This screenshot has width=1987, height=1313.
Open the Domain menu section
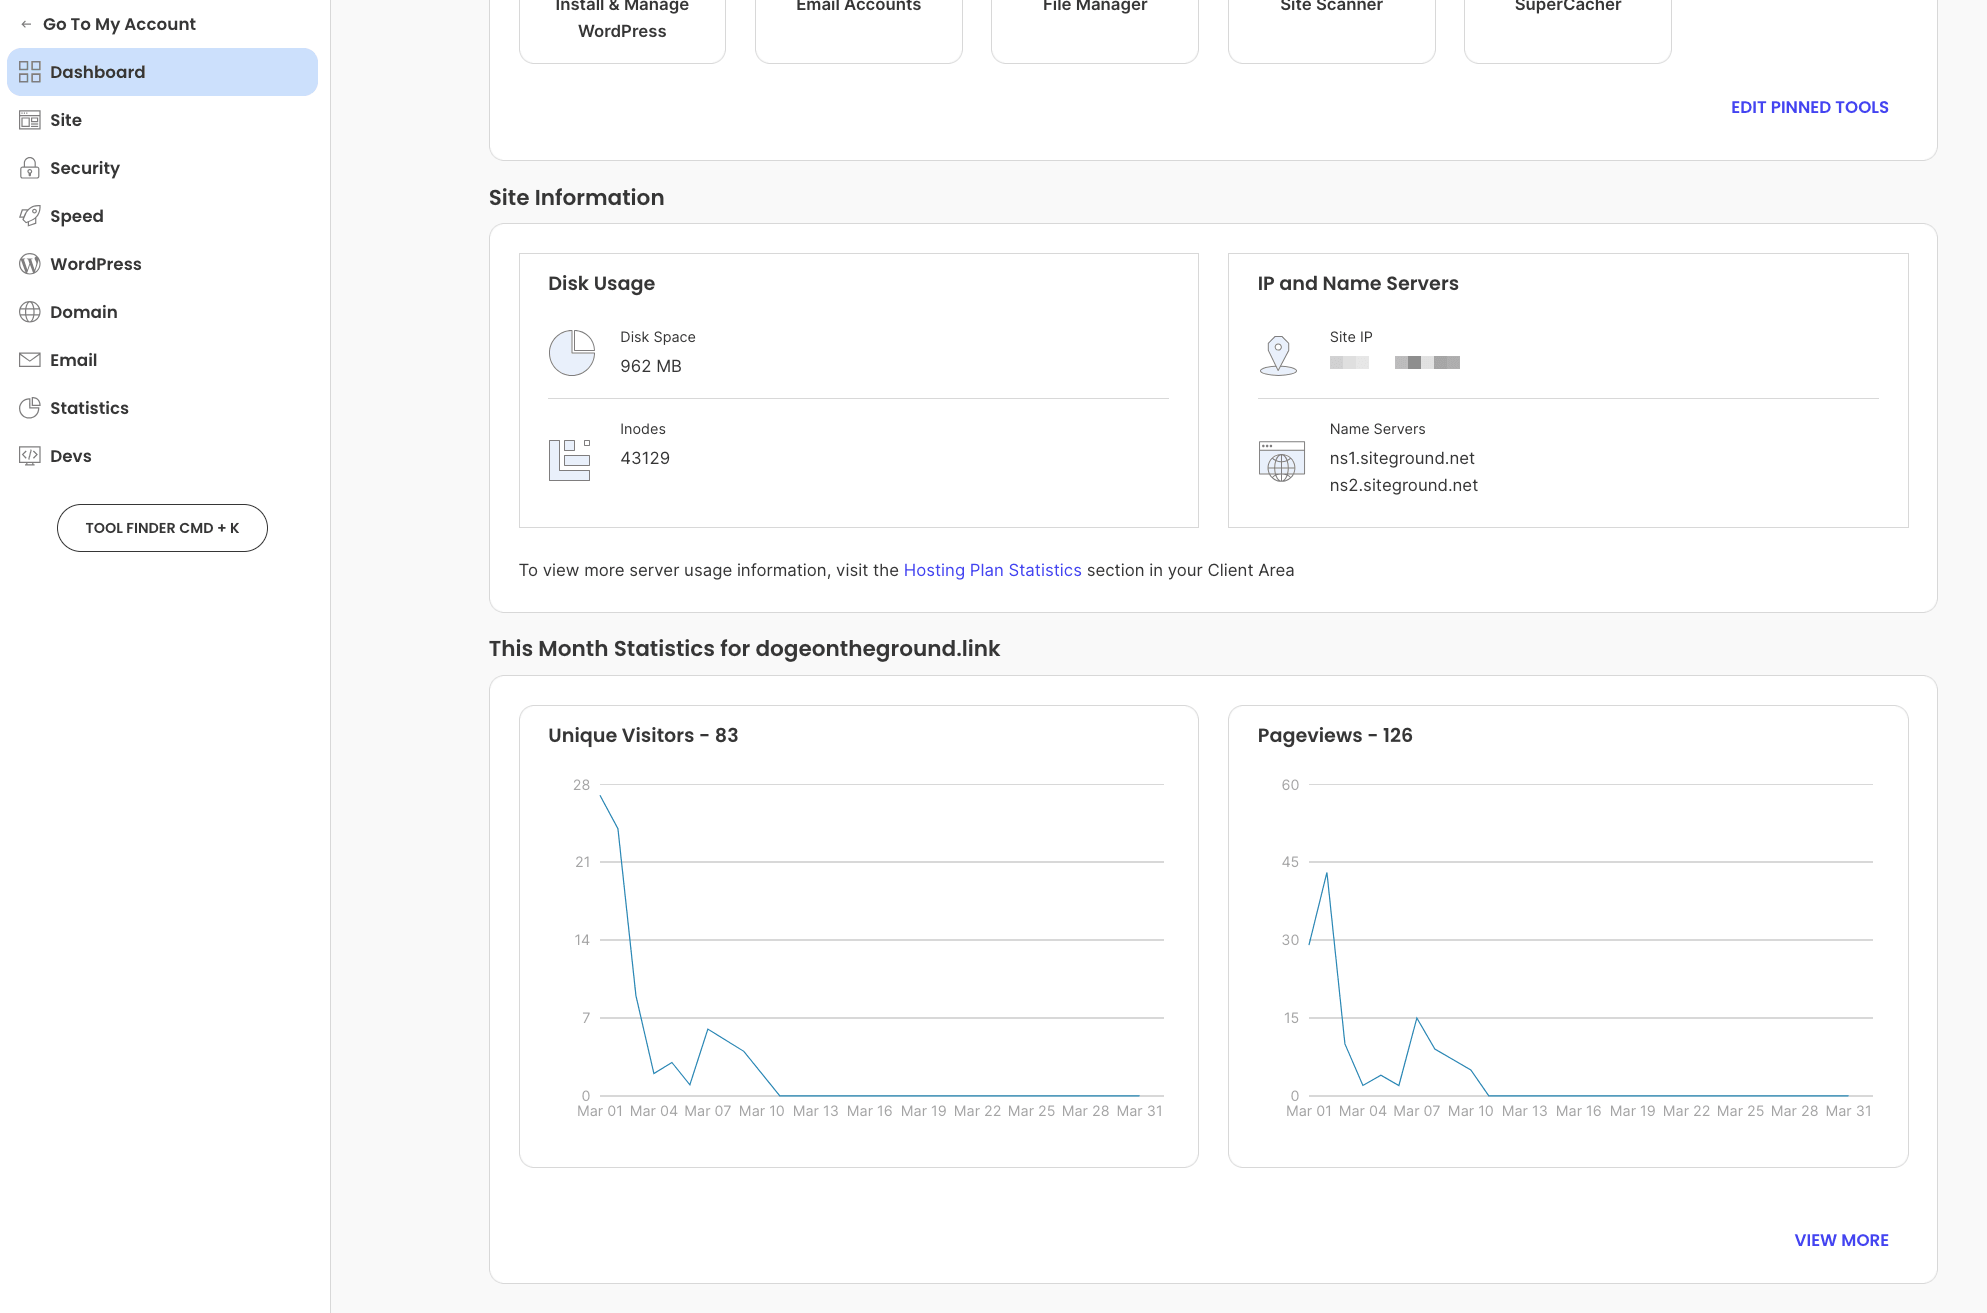pyautogui.click(x=162, y=312)
